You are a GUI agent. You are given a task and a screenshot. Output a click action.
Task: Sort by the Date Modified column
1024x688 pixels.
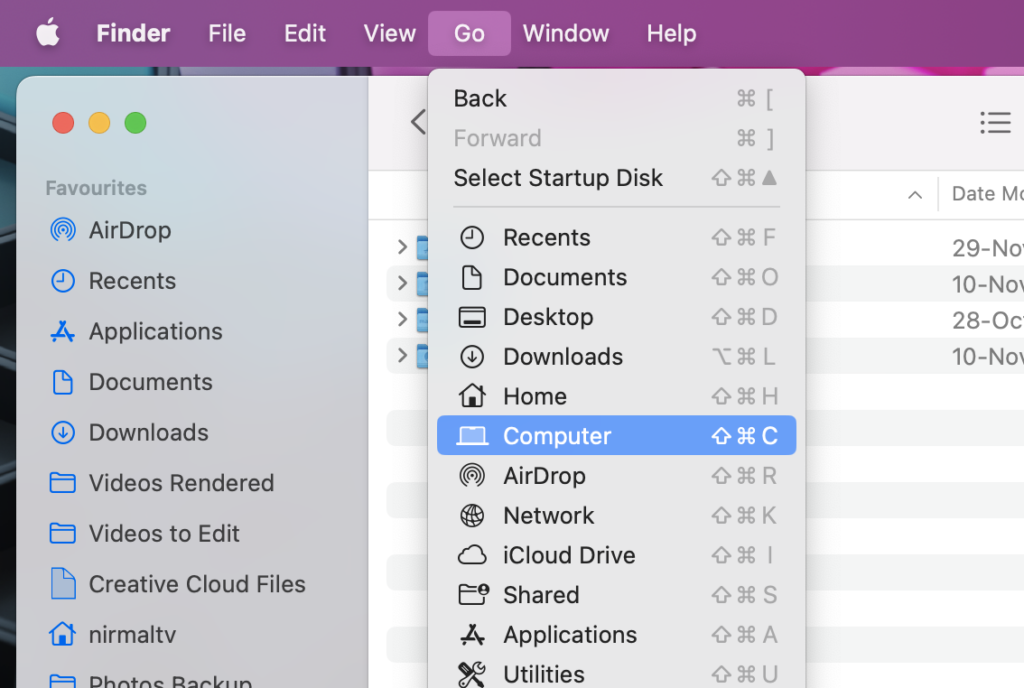point(987,193)
